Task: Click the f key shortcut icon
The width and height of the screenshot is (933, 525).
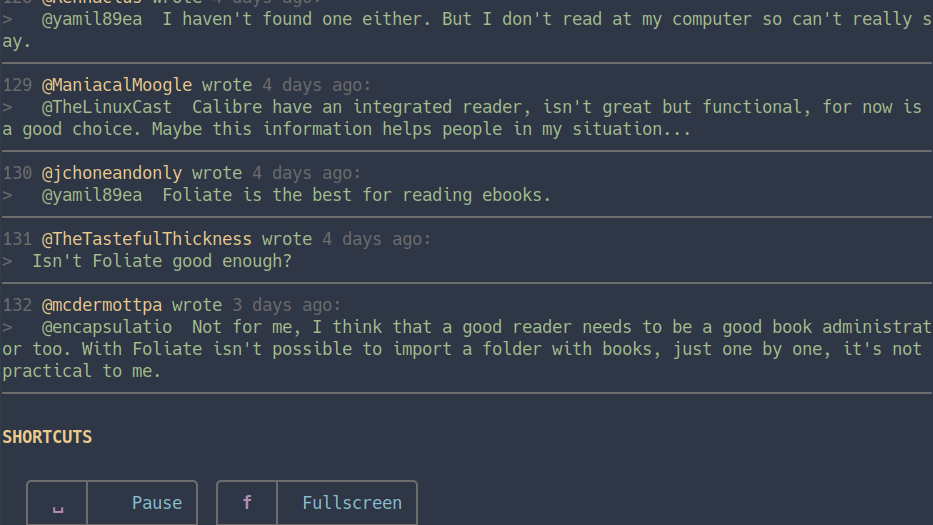Action: click(x=247, y=503)
